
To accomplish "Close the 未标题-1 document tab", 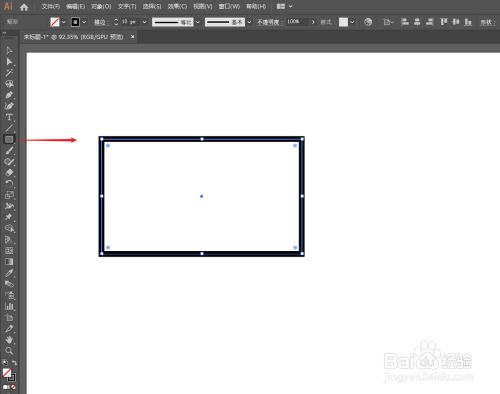I will [133, 37].
